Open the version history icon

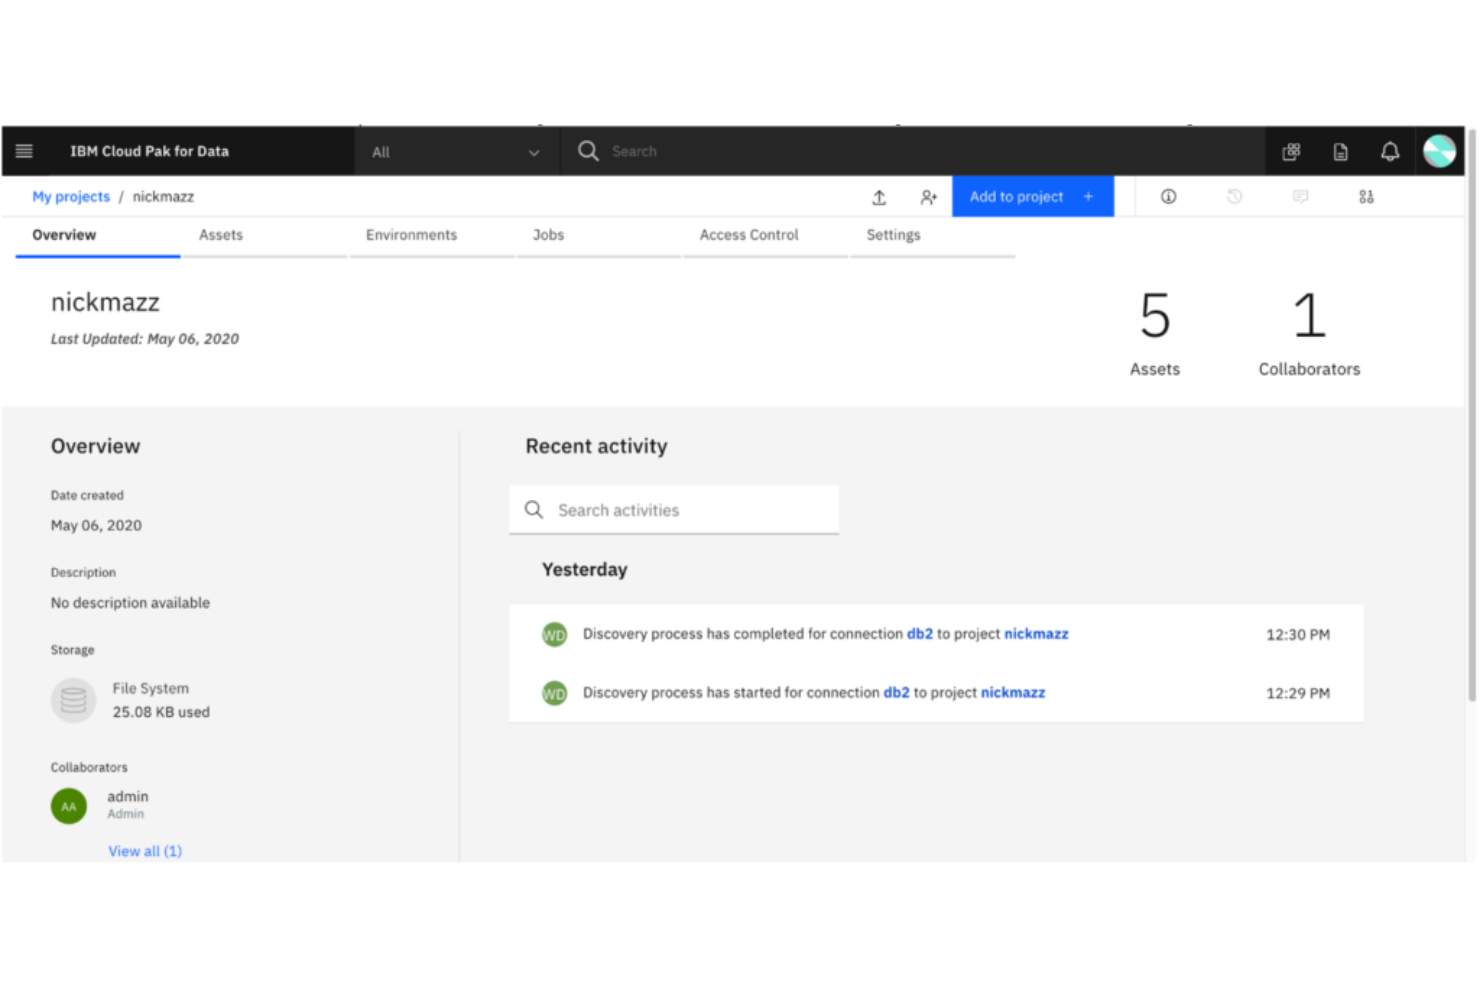(x=1235, y=197)
